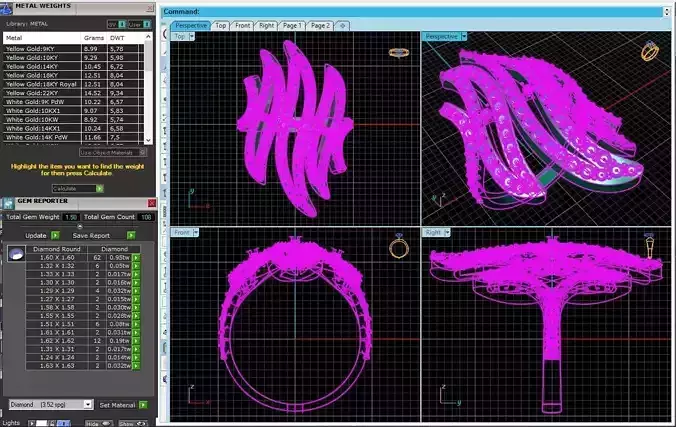This screenshot has width=676, height=427.
Task: Click green arrow for 1.51 X 1.51 gem row
Action: point(136,324)
